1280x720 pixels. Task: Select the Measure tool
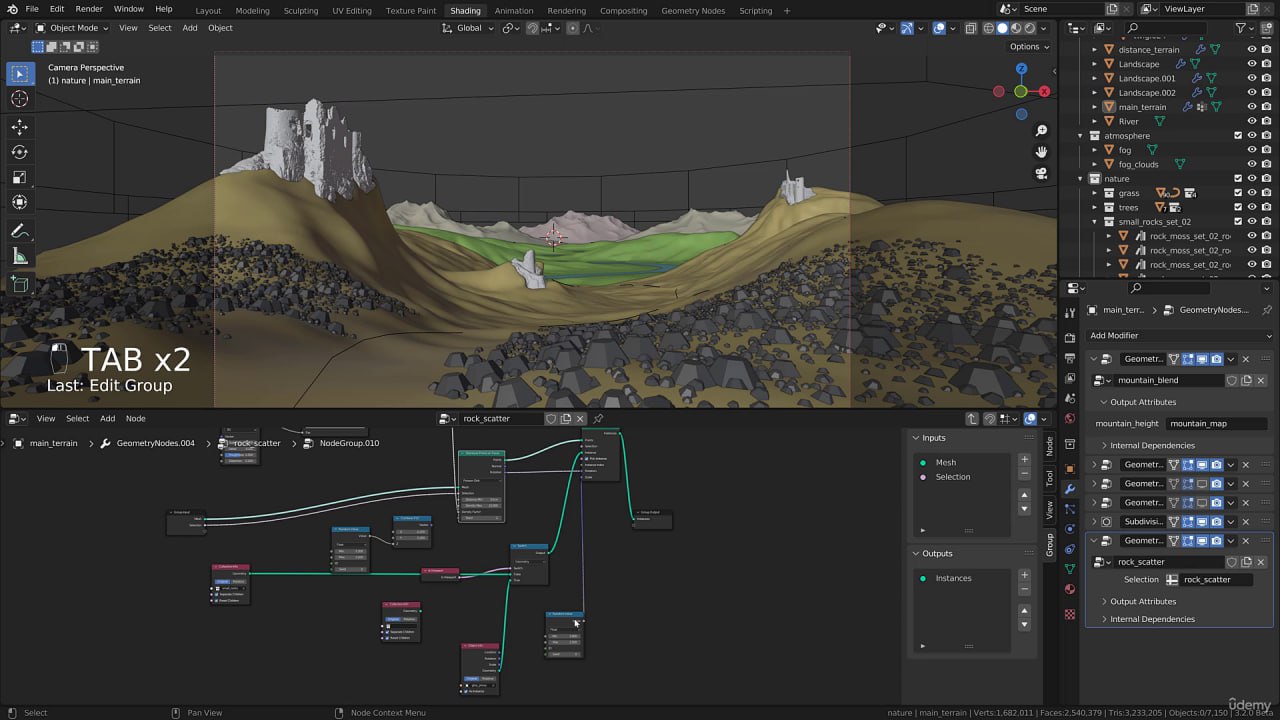tap(20, 257)
